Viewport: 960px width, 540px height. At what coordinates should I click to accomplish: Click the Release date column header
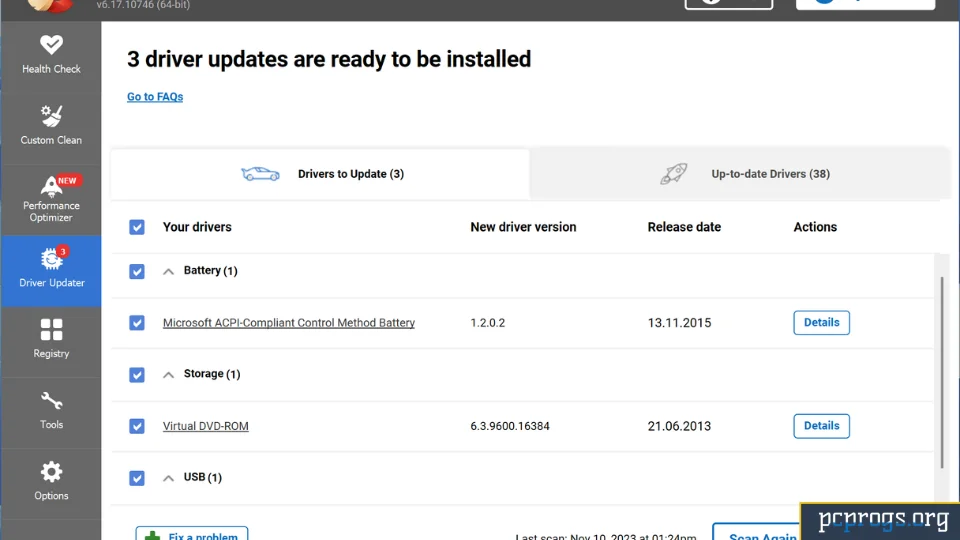click(x=684, y=227)
